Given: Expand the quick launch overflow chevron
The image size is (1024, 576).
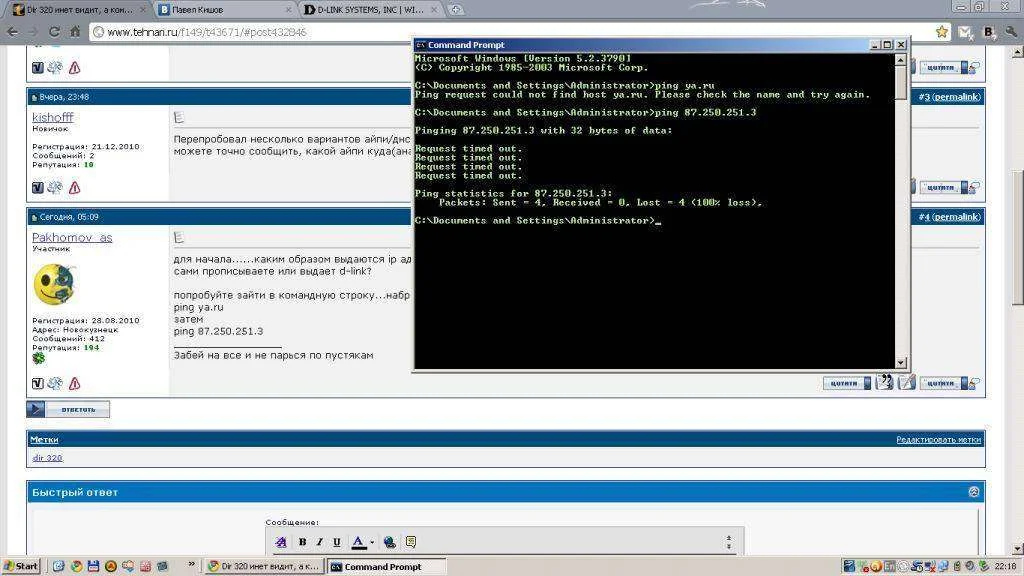Looking at the screenshot, I should point(191,564).
